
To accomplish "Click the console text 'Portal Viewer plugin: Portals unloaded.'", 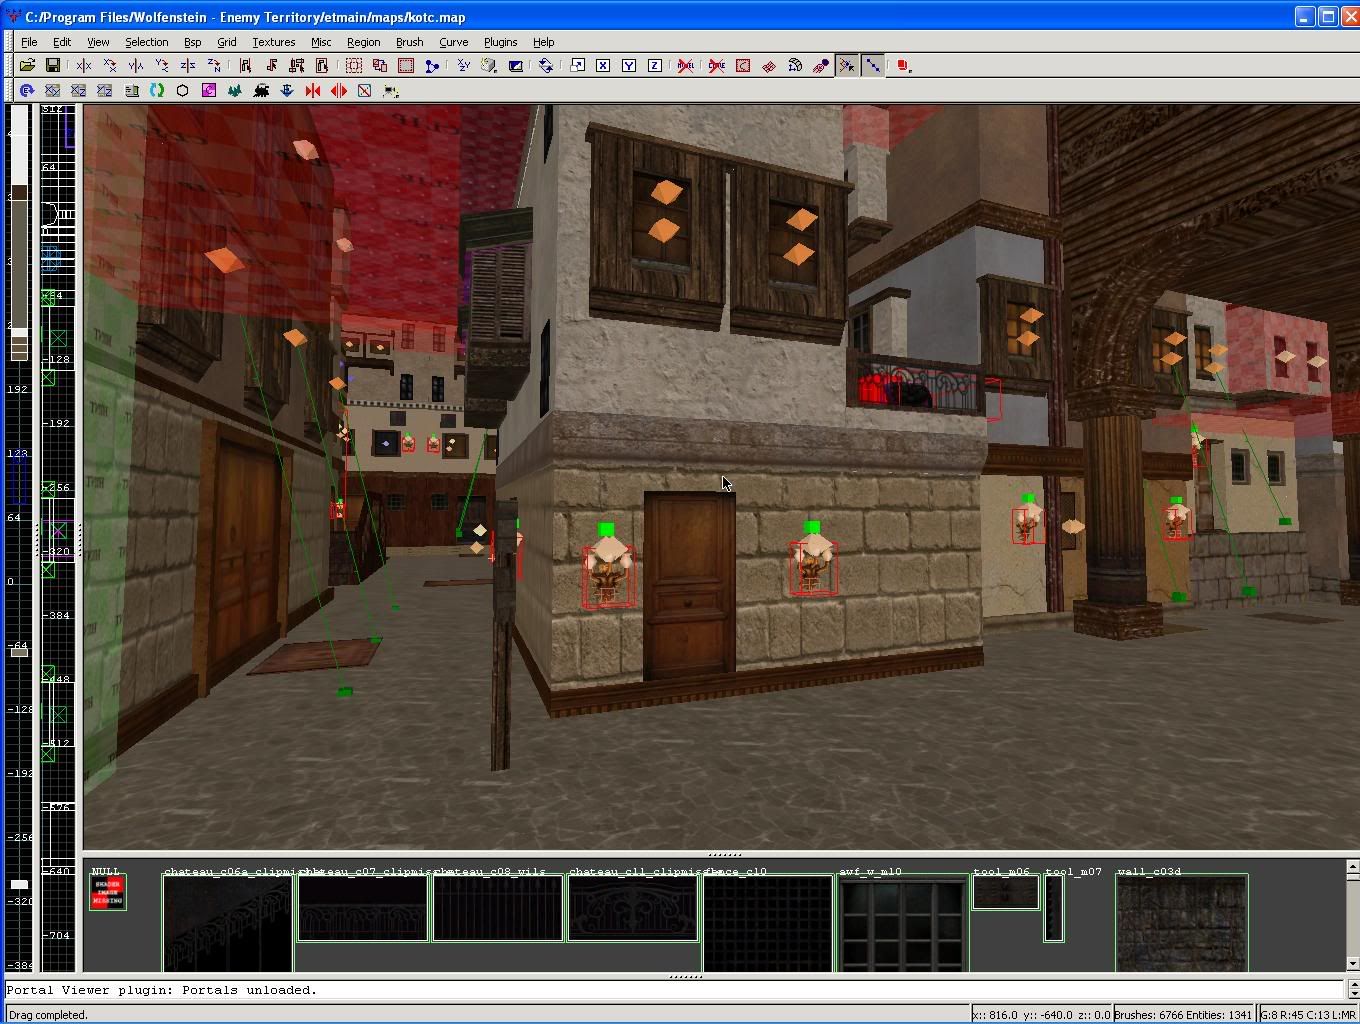I will (162, 990).
